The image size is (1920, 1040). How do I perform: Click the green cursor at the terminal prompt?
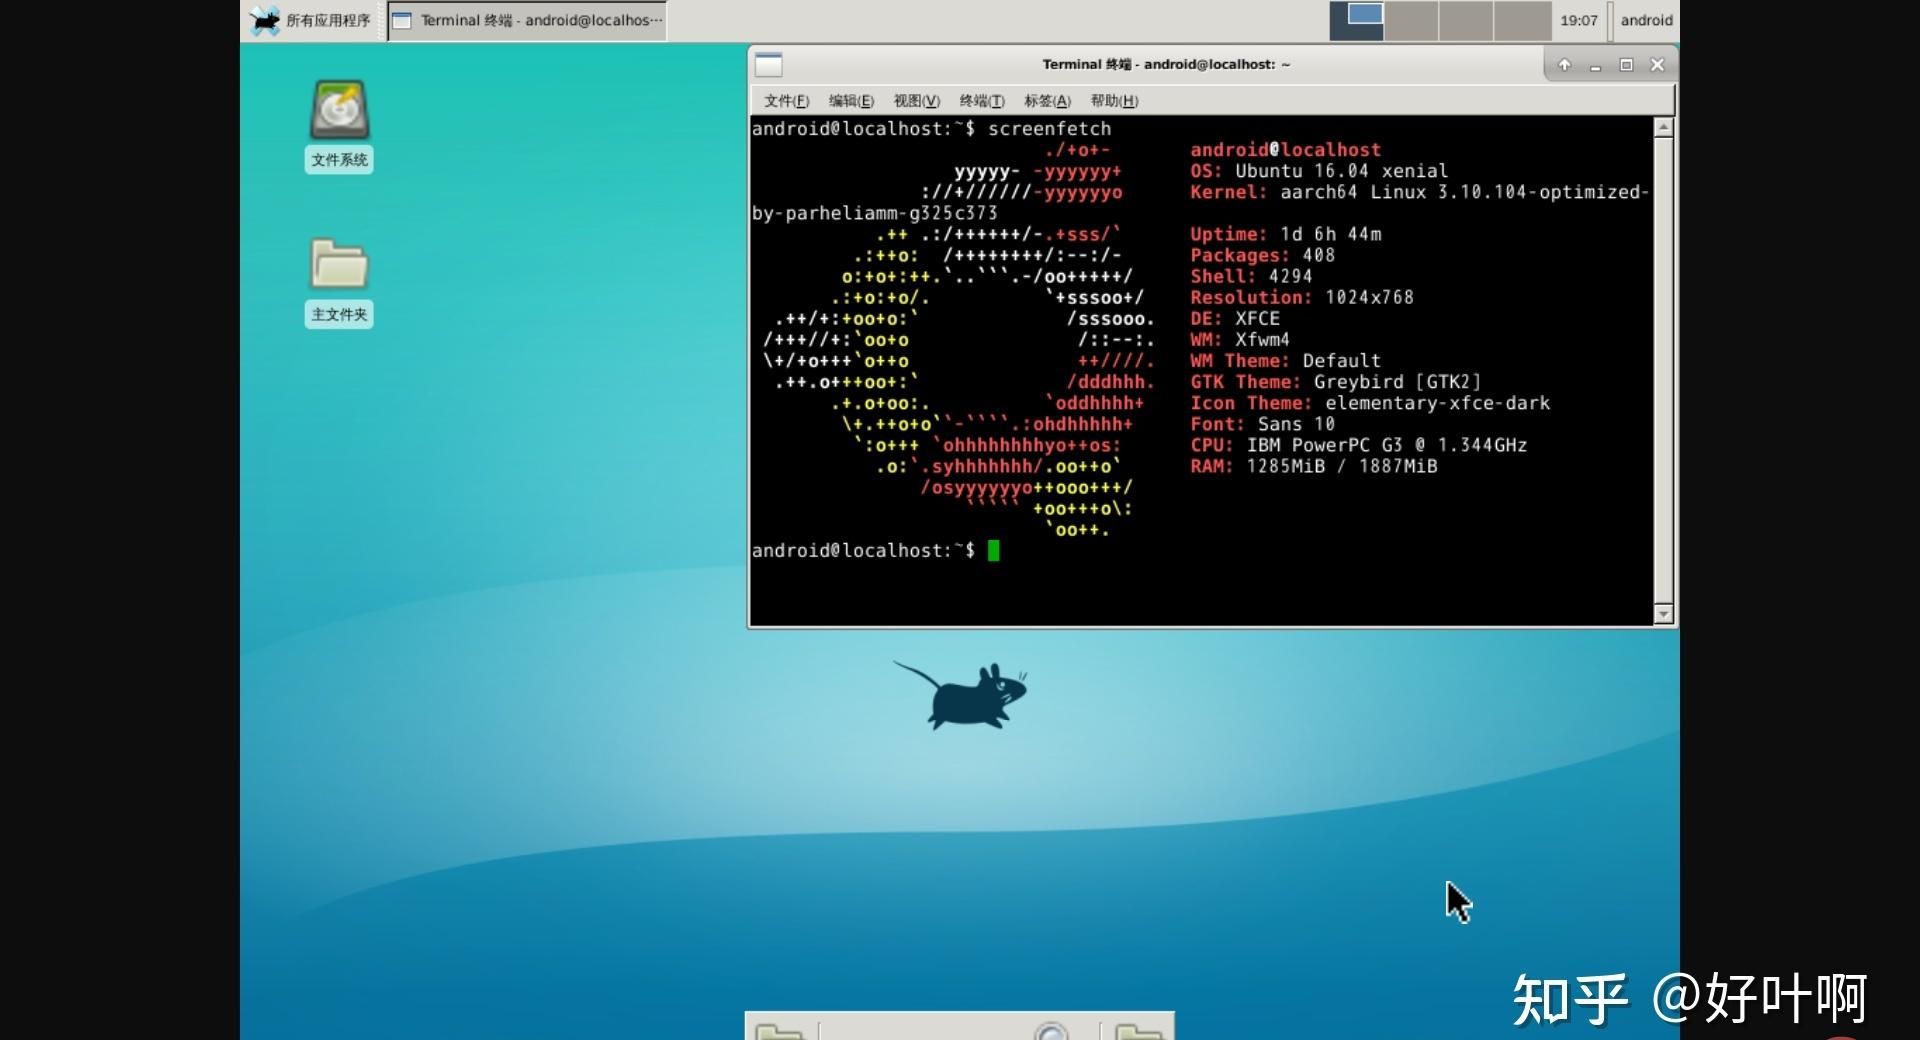[993, 550]
